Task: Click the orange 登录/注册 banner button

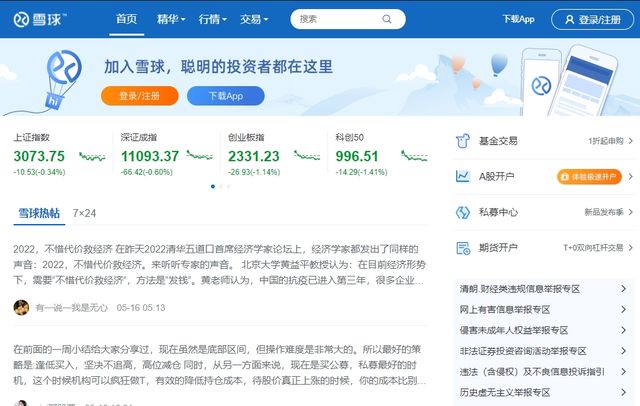Action: coord(140,96)
